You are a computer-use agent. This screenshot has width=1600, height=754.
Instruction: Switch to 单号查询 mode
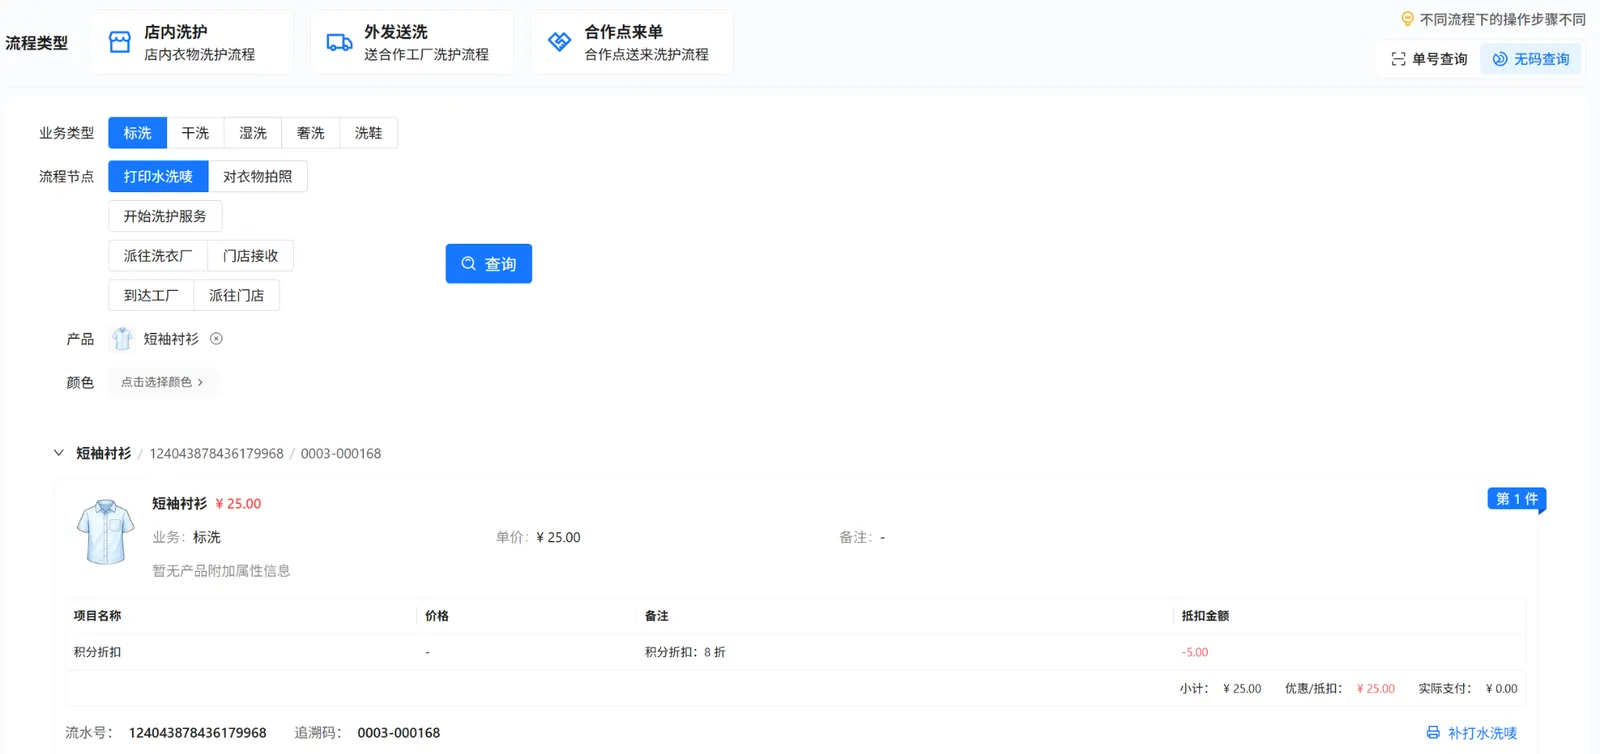[x=1429, y=59]
